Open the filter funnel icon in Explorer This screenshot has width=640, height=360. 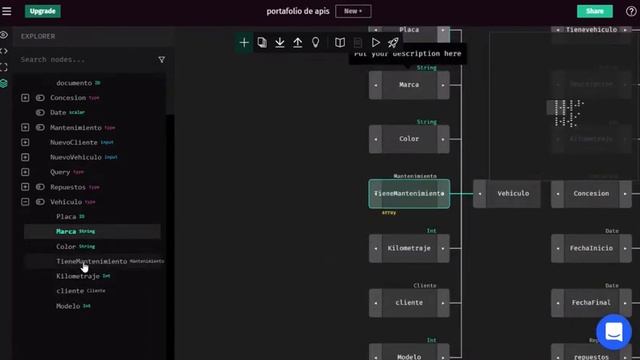pos(162,60)
